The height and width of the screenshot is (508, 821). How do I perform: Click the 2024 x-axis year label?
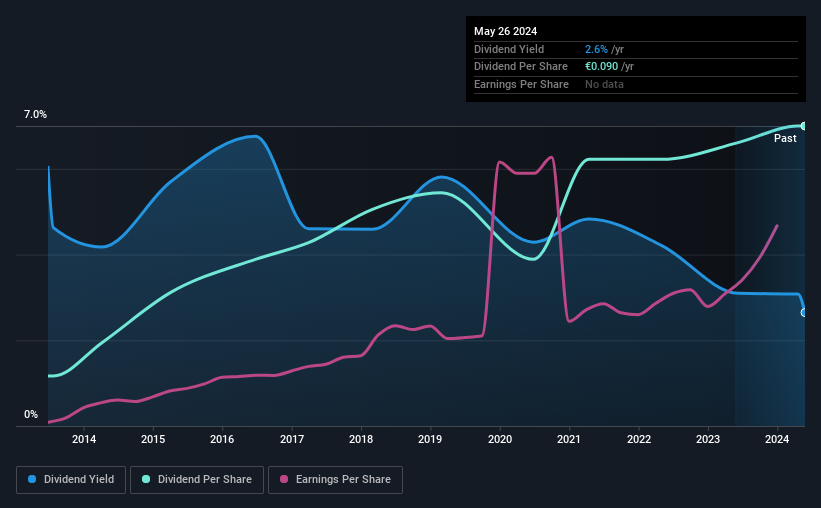tap(777, 439)
